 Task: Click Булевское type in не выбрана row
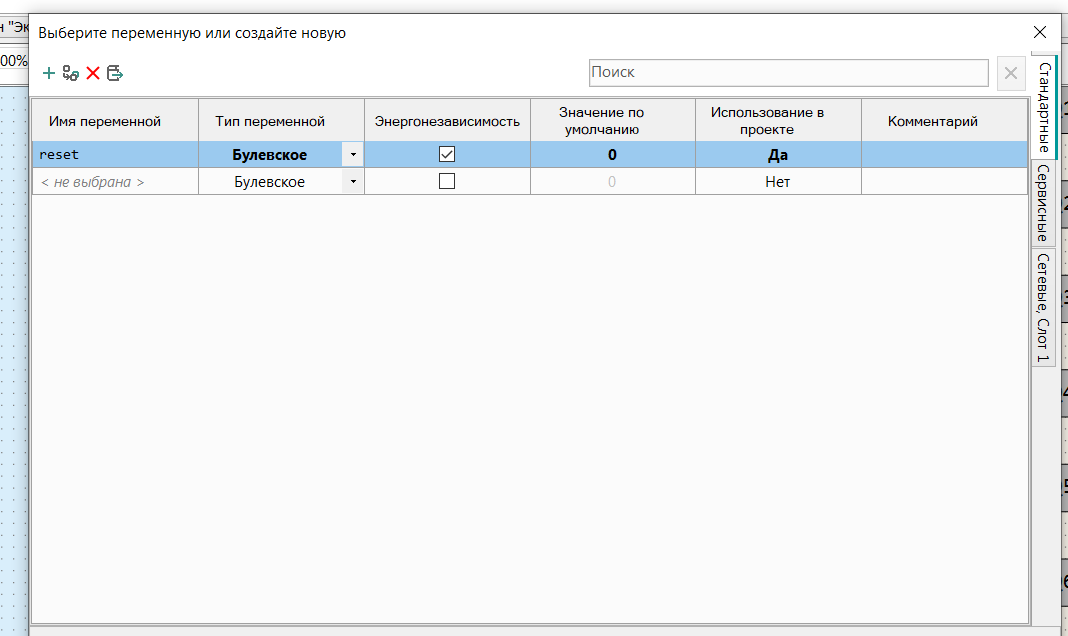pyautogui.click(x=270, y=182)
